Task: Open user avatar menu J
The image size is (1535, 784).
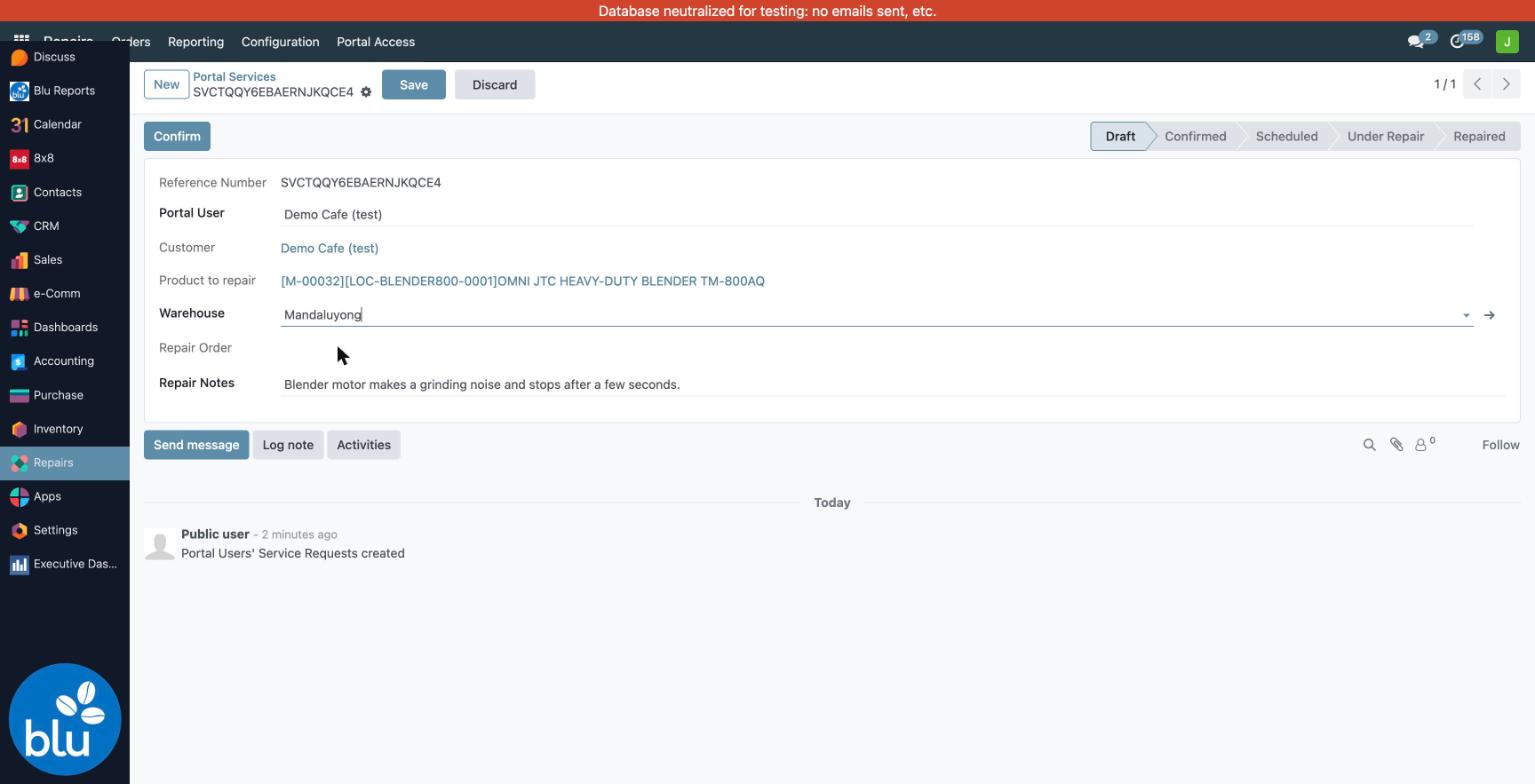Action: 1507,41
